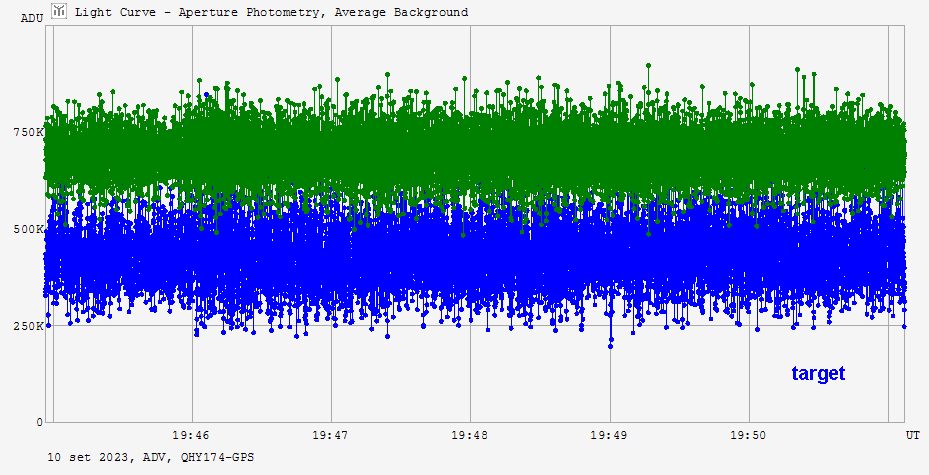The image size is (929, 475).
Task: Click the 19:49 time axis label
Action: (609, 435)
